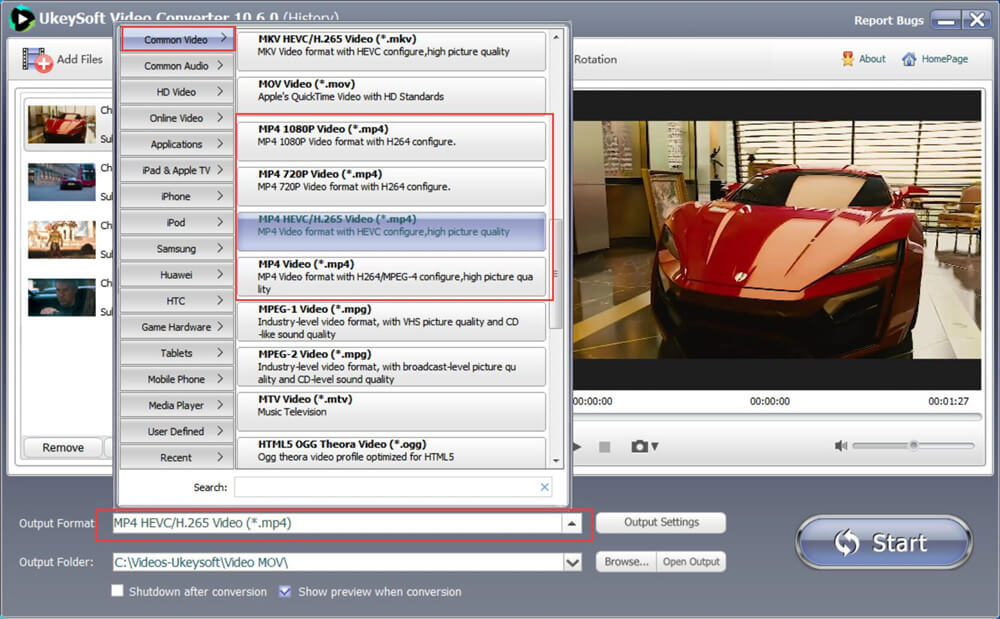Open the snapshot camera dropdown arrow

[x=655, y=446]
